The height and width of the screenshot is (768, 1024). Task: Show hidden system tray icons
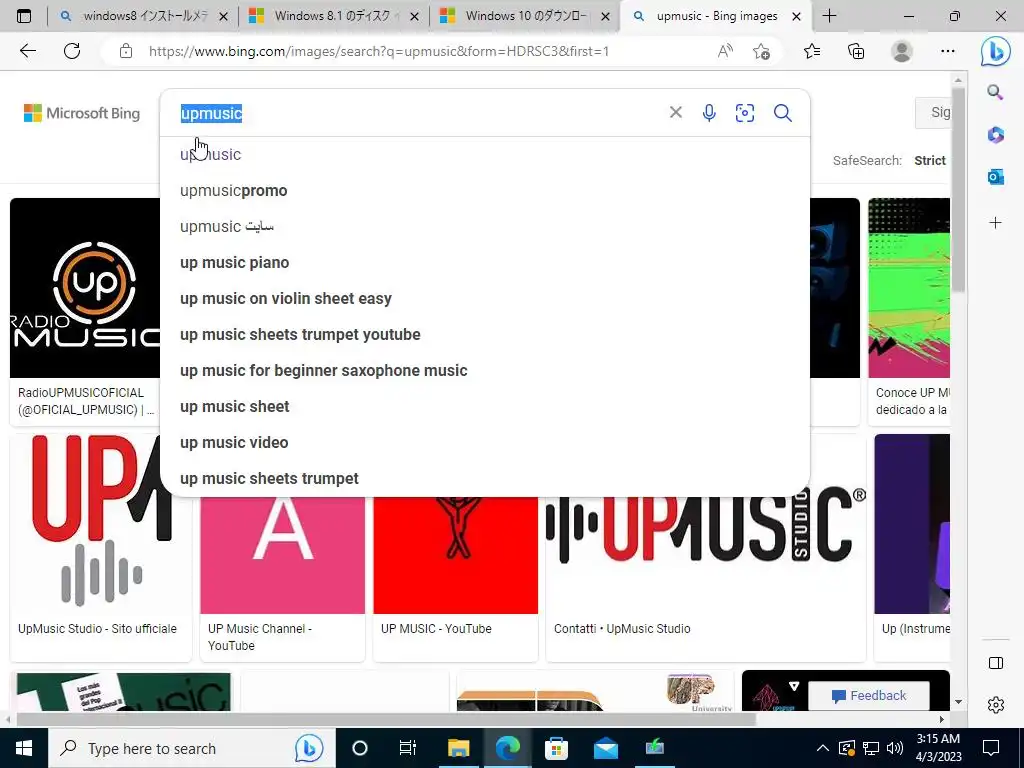point(823,748)
